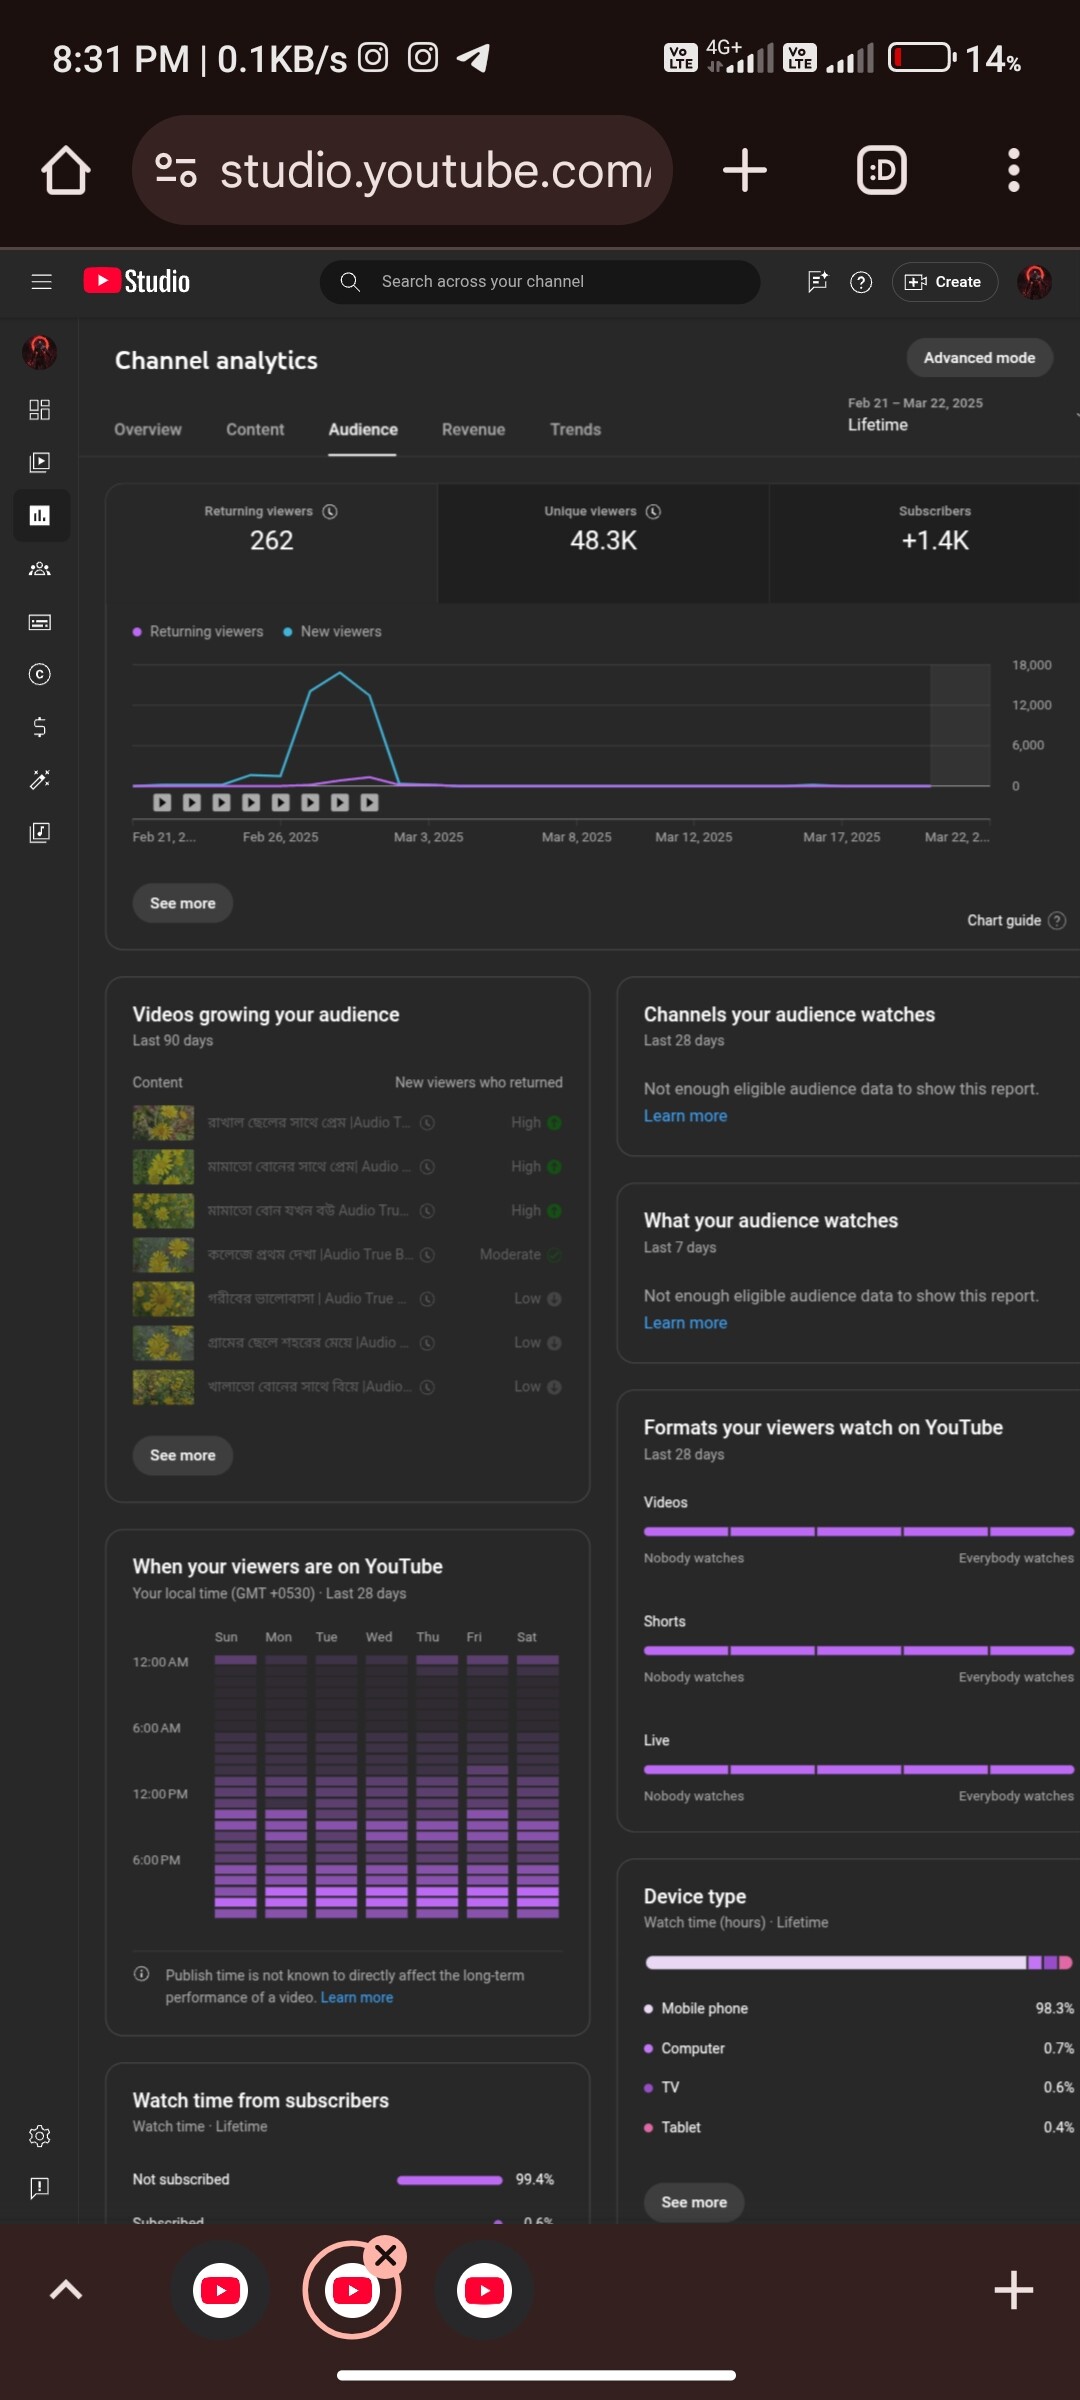
Task: Select the Subscribers metric card
Action: point(925,543)
